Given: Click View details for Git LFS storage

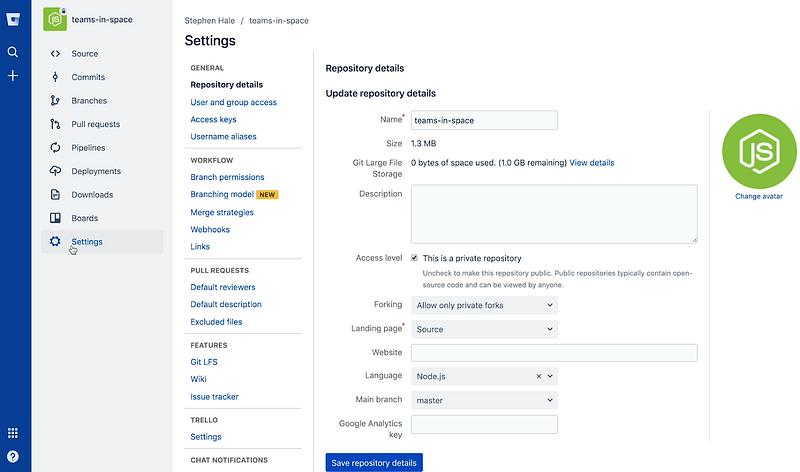Looking at the screenshot, I should (592, 163).
